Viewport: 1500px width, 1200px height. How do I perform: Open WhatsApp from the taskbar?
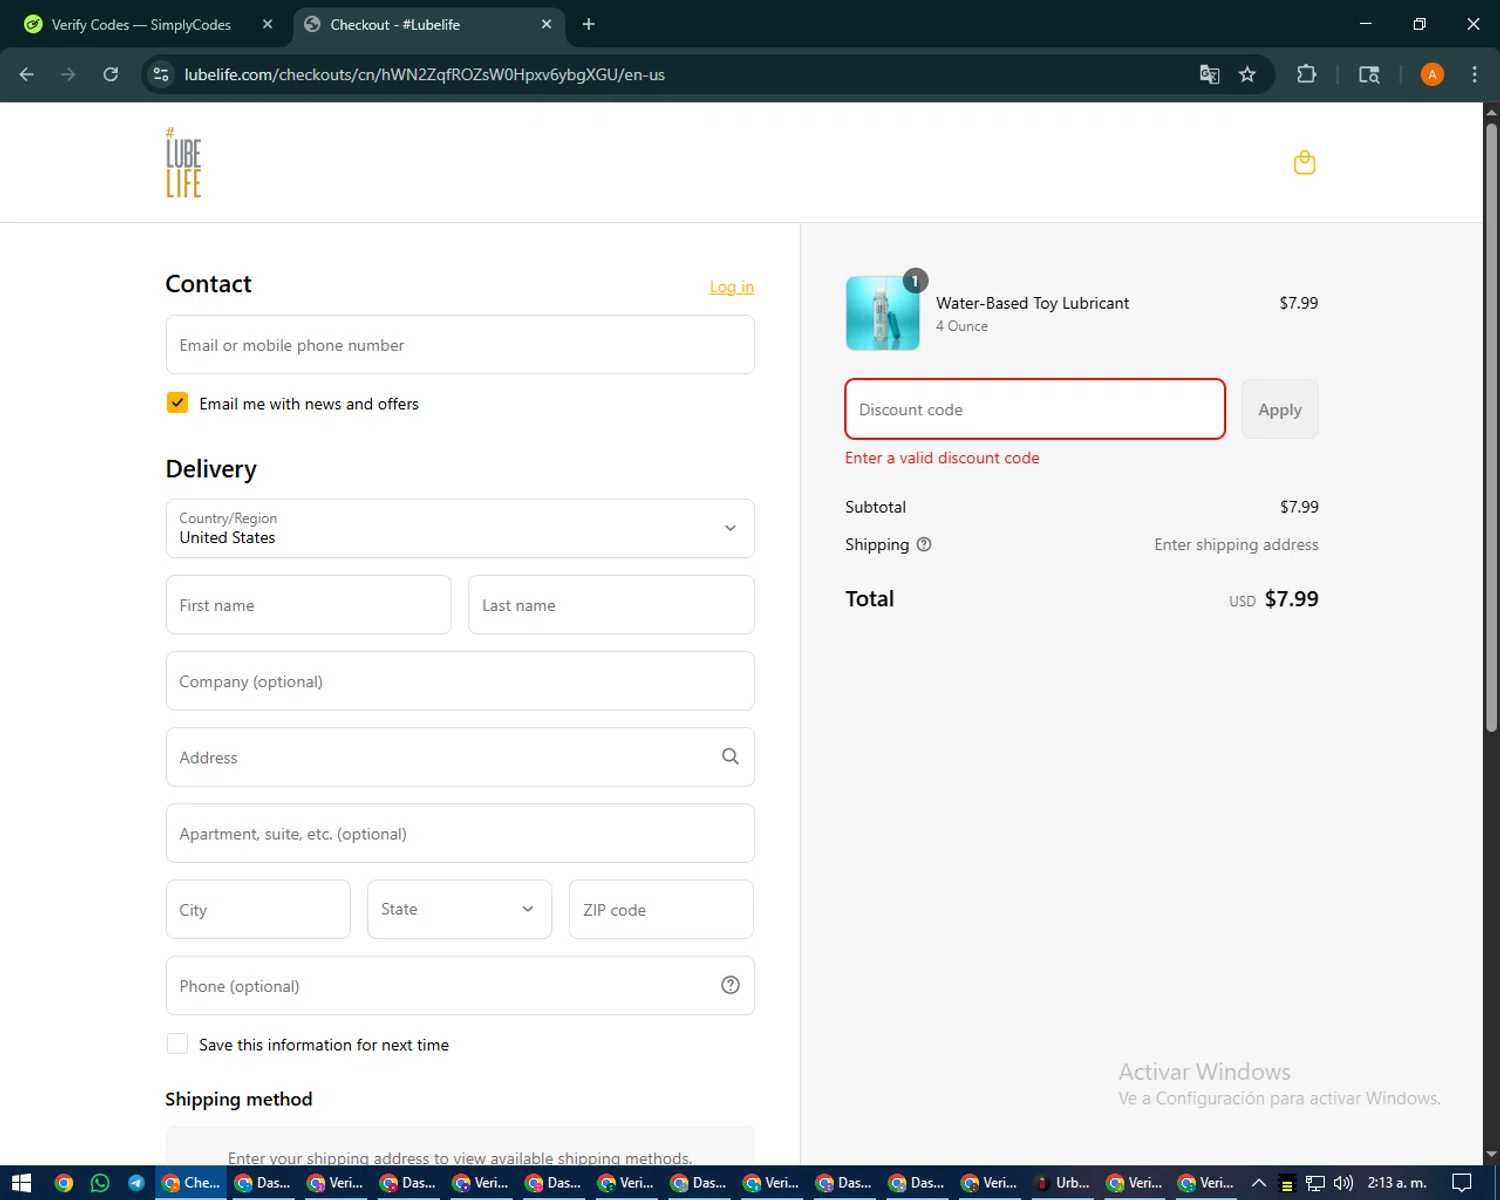coord(100,1183)
